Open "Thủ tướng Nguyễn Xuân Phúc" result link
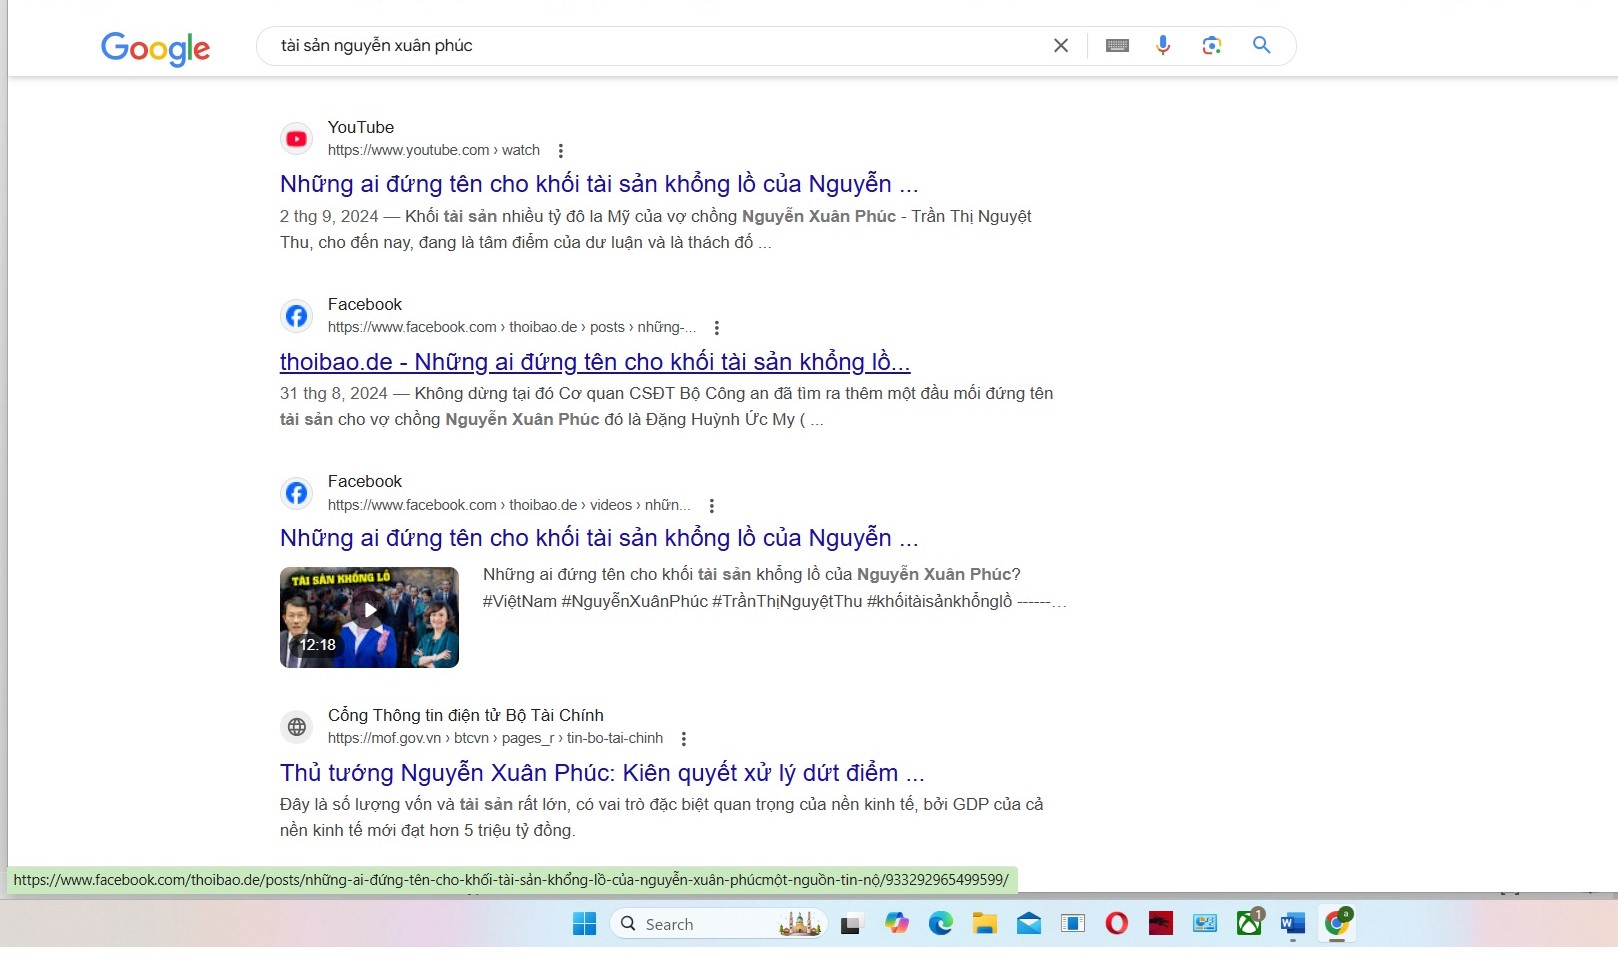 [601, 773]
